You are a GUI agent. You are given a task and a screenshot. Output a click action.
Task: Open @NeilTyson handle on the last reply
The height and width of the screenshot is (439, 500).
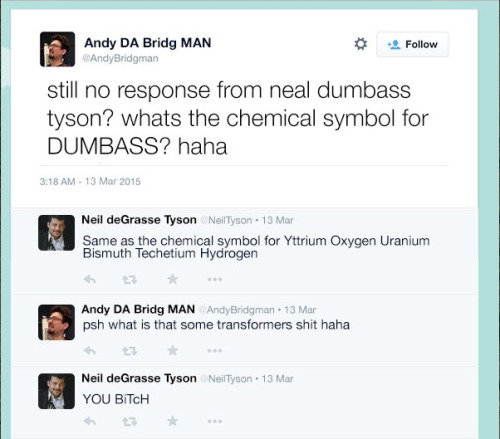coord(226,379)
